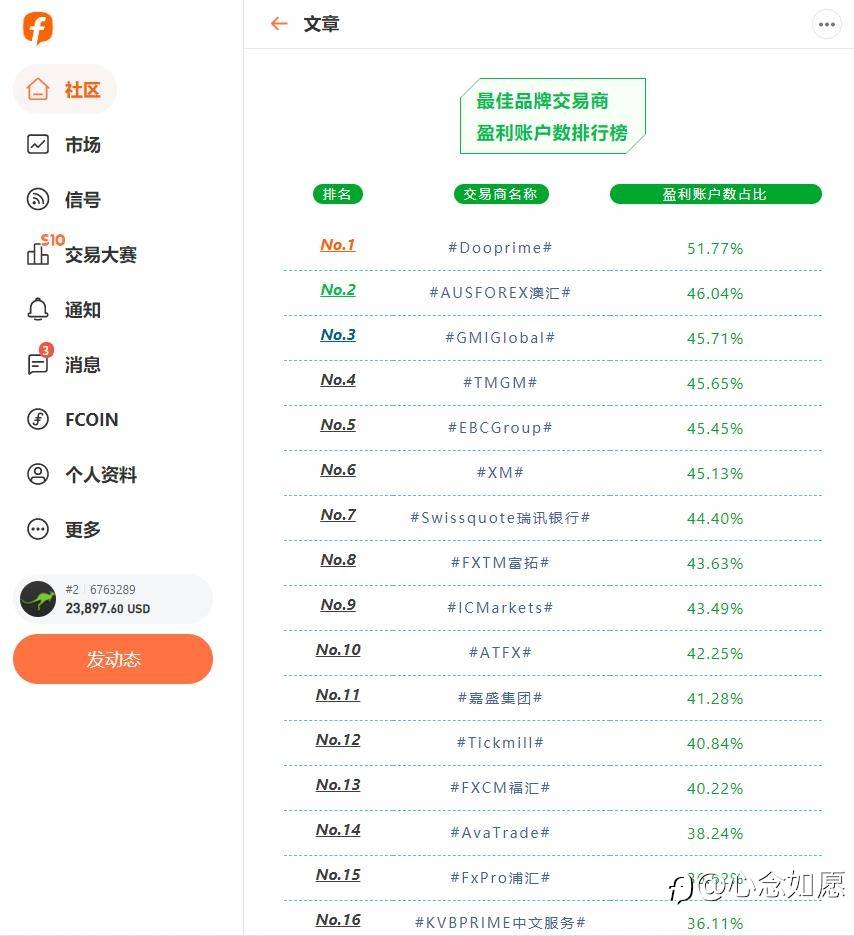The width and height of the screenshot is (854, 936).
Task: Open the 市场 market chart icon
Action: [38, 145]
